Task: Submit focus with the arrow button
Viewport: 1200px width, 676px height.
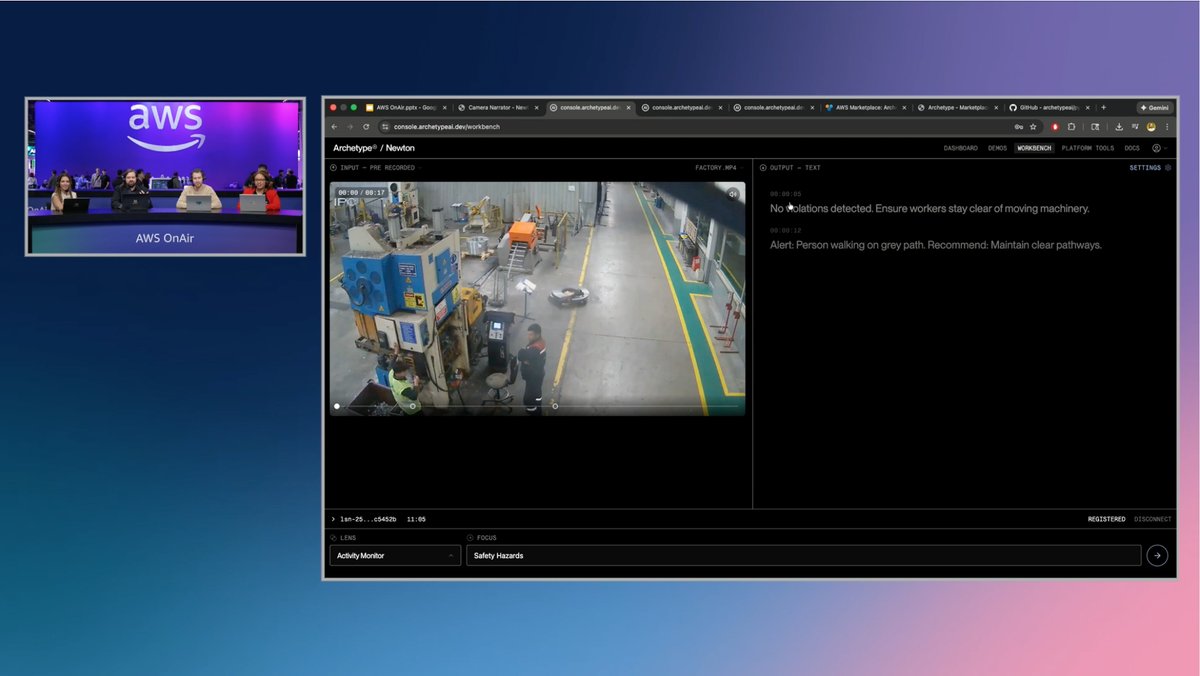Action: click(x=1157, y=555)
